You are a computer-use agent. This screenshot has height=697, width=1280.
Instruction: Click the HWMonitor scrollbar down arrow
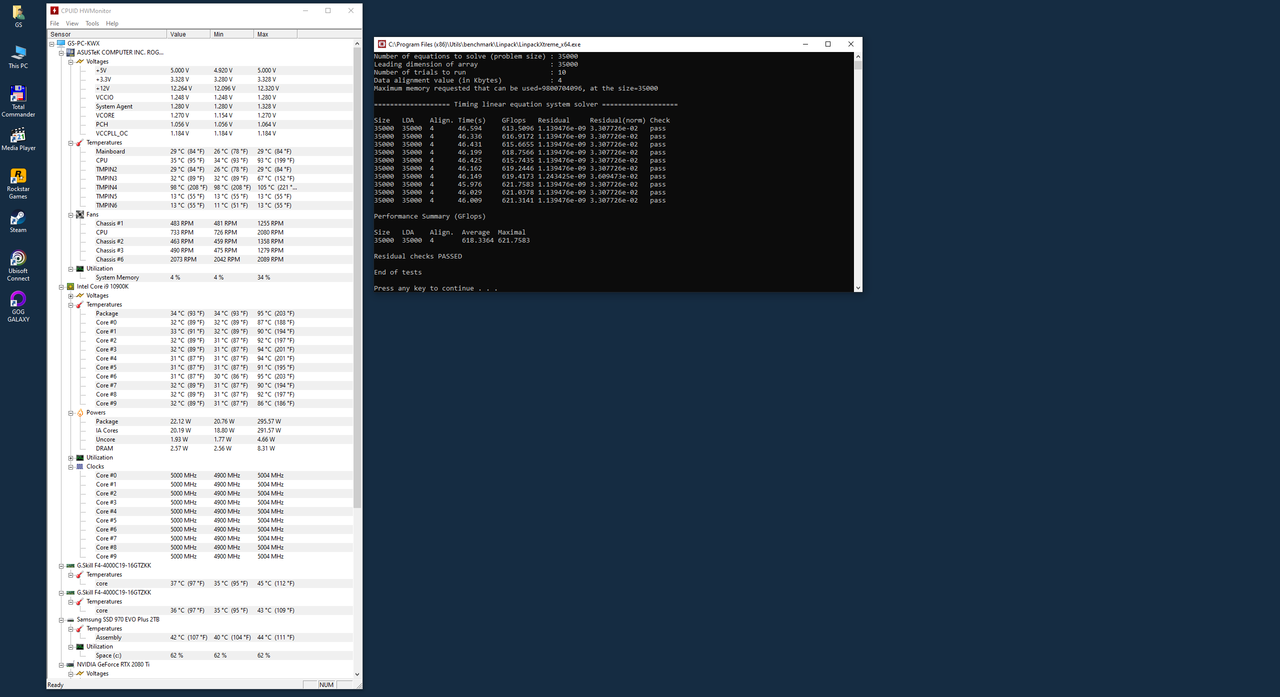tap(357, 674)
